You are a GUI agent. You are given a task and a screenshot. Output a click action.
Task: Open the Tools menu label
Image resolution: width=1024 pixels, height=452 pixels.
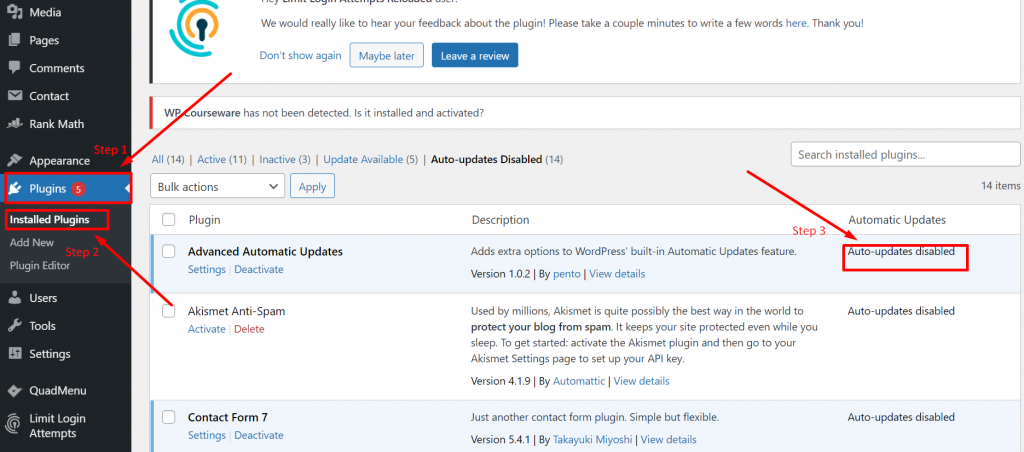[42, 326]
